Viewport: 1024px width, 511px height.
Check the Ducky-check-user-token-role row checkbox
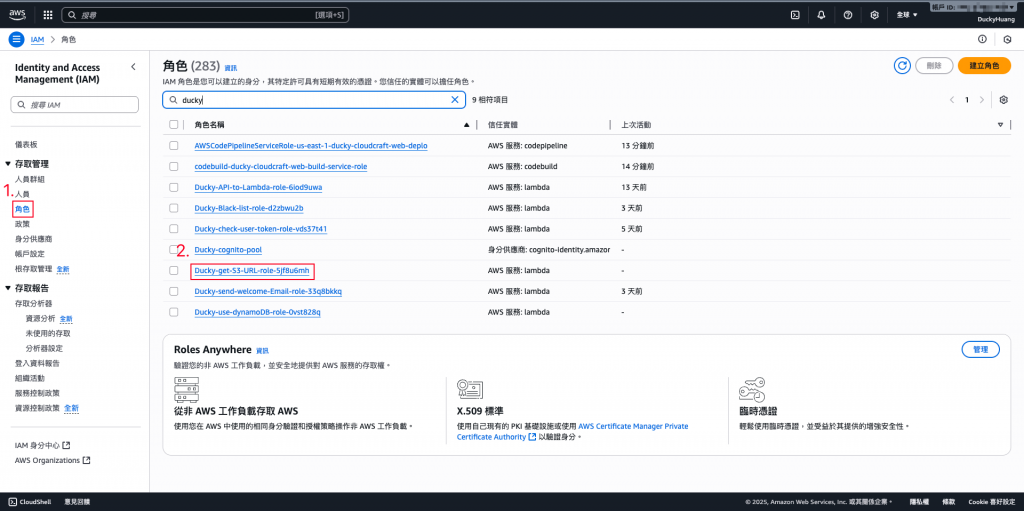(174, 229)
